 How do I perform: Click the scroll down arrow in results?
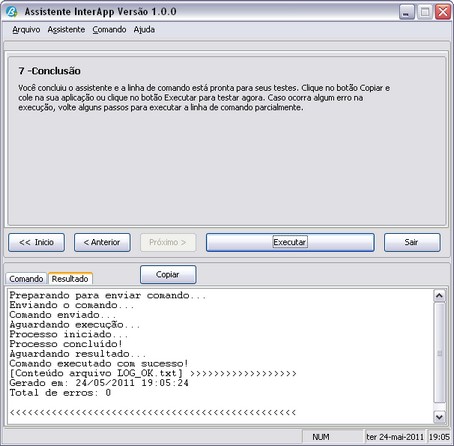439,417
